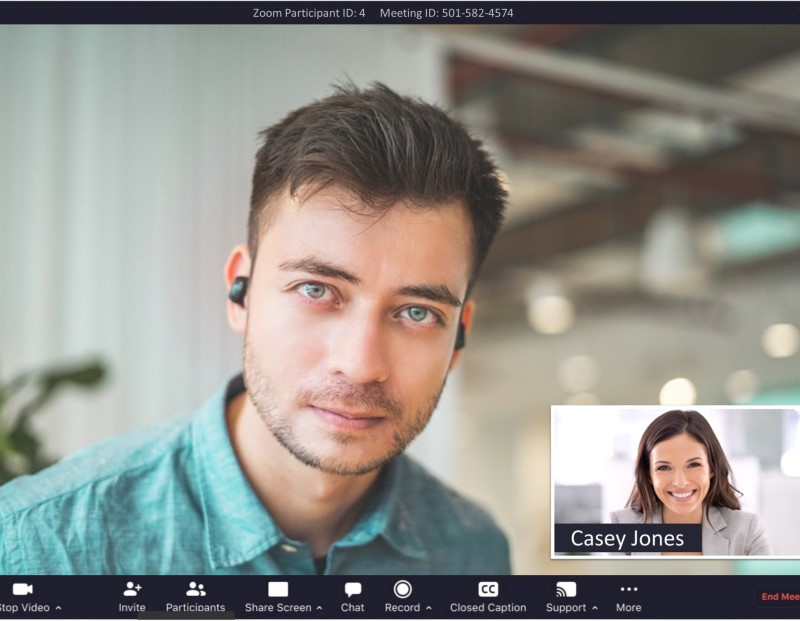The width and height of the screenshot is (800, 621).
Task: Click the Record circle icon
Action: pos(402,589)
